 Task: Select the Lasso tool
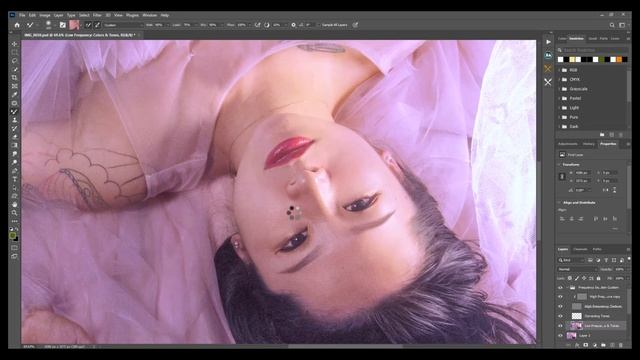pos(15,61)
